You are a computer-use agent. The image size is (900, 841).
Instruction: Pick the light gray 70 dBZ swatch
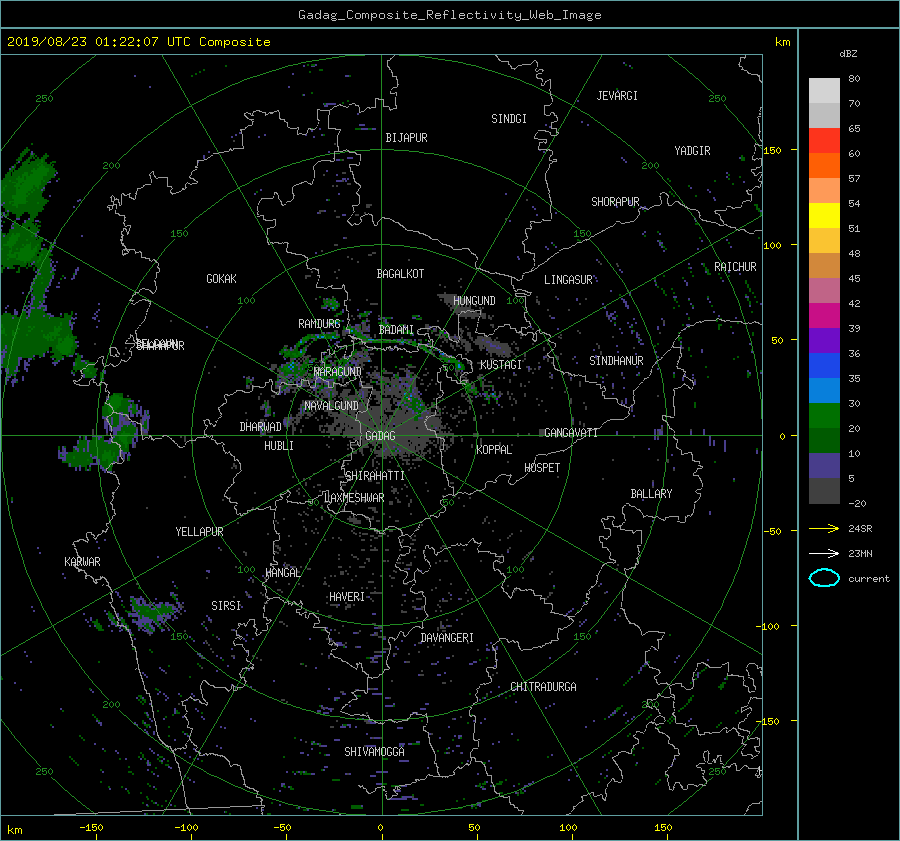click(x=824, y=91)
